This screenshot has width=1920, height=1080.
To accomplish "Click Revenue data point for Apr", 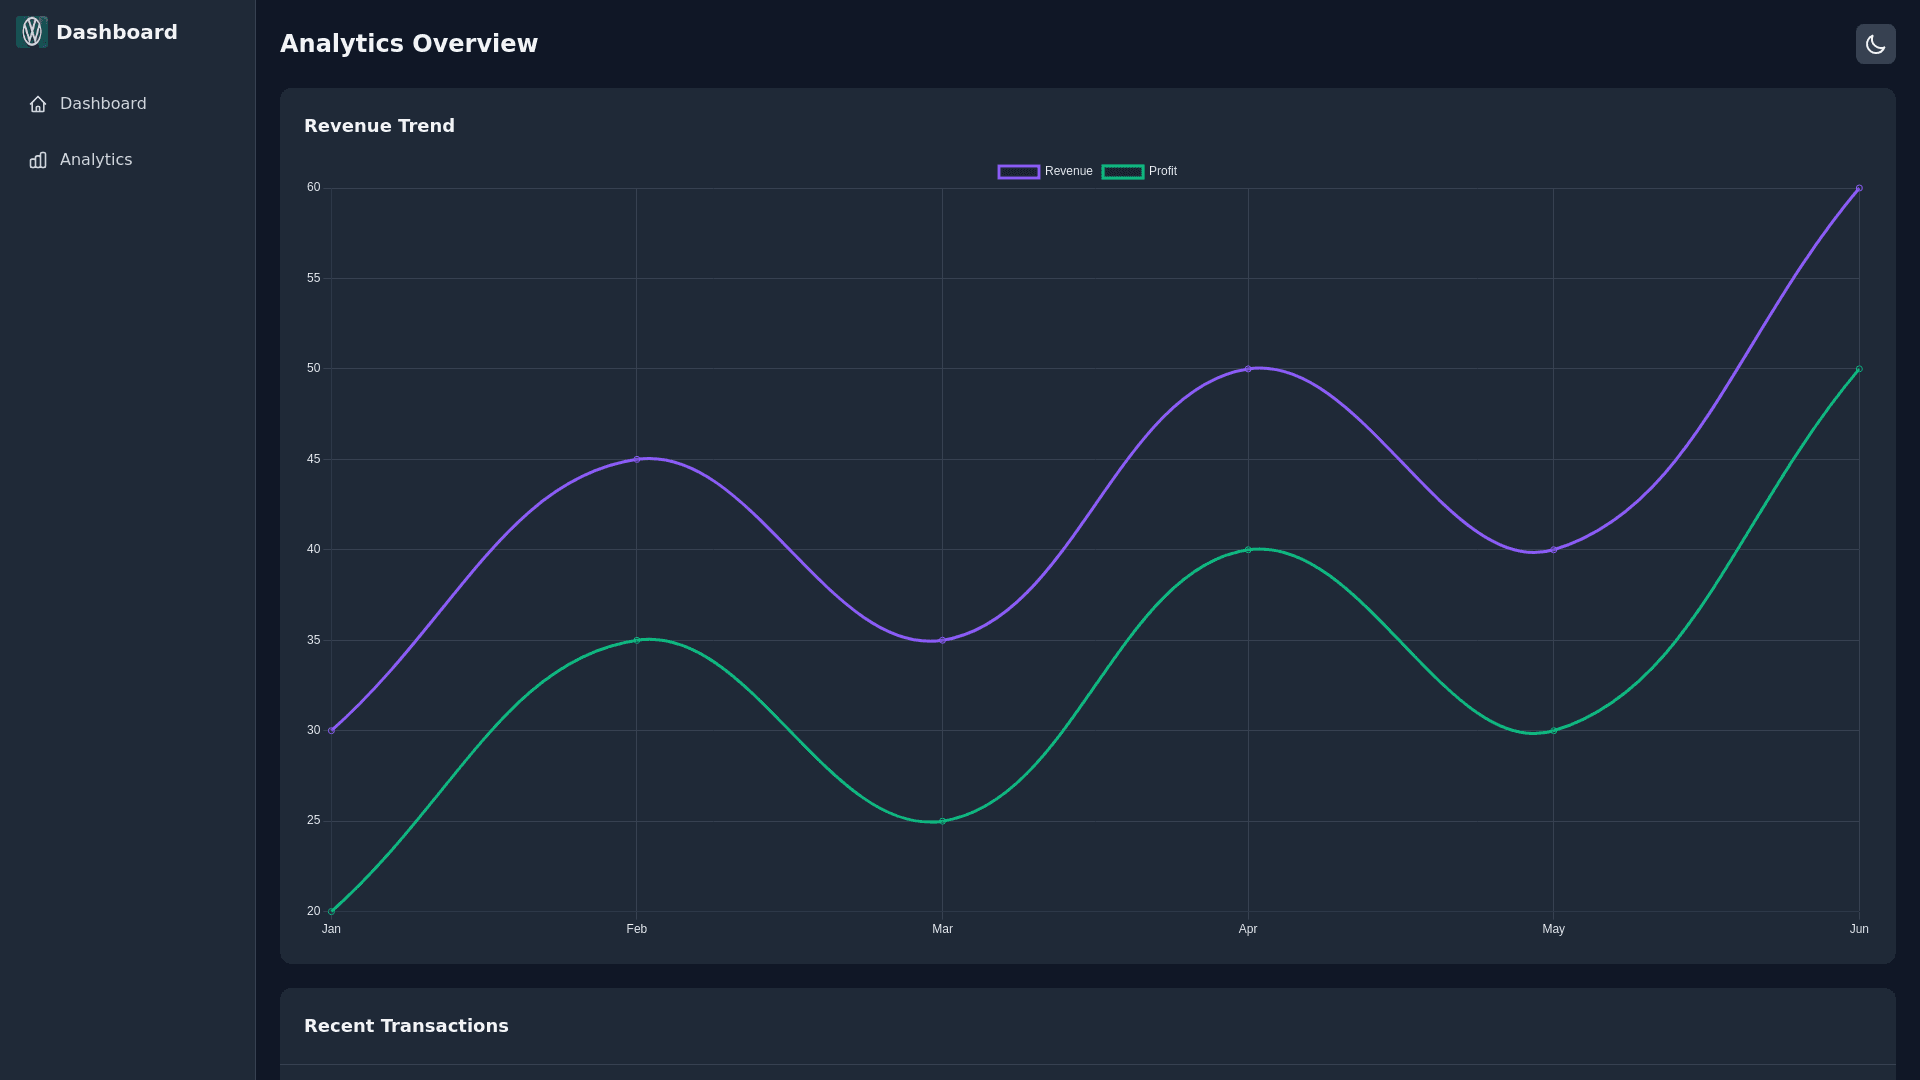I will tap(1248, 369).
